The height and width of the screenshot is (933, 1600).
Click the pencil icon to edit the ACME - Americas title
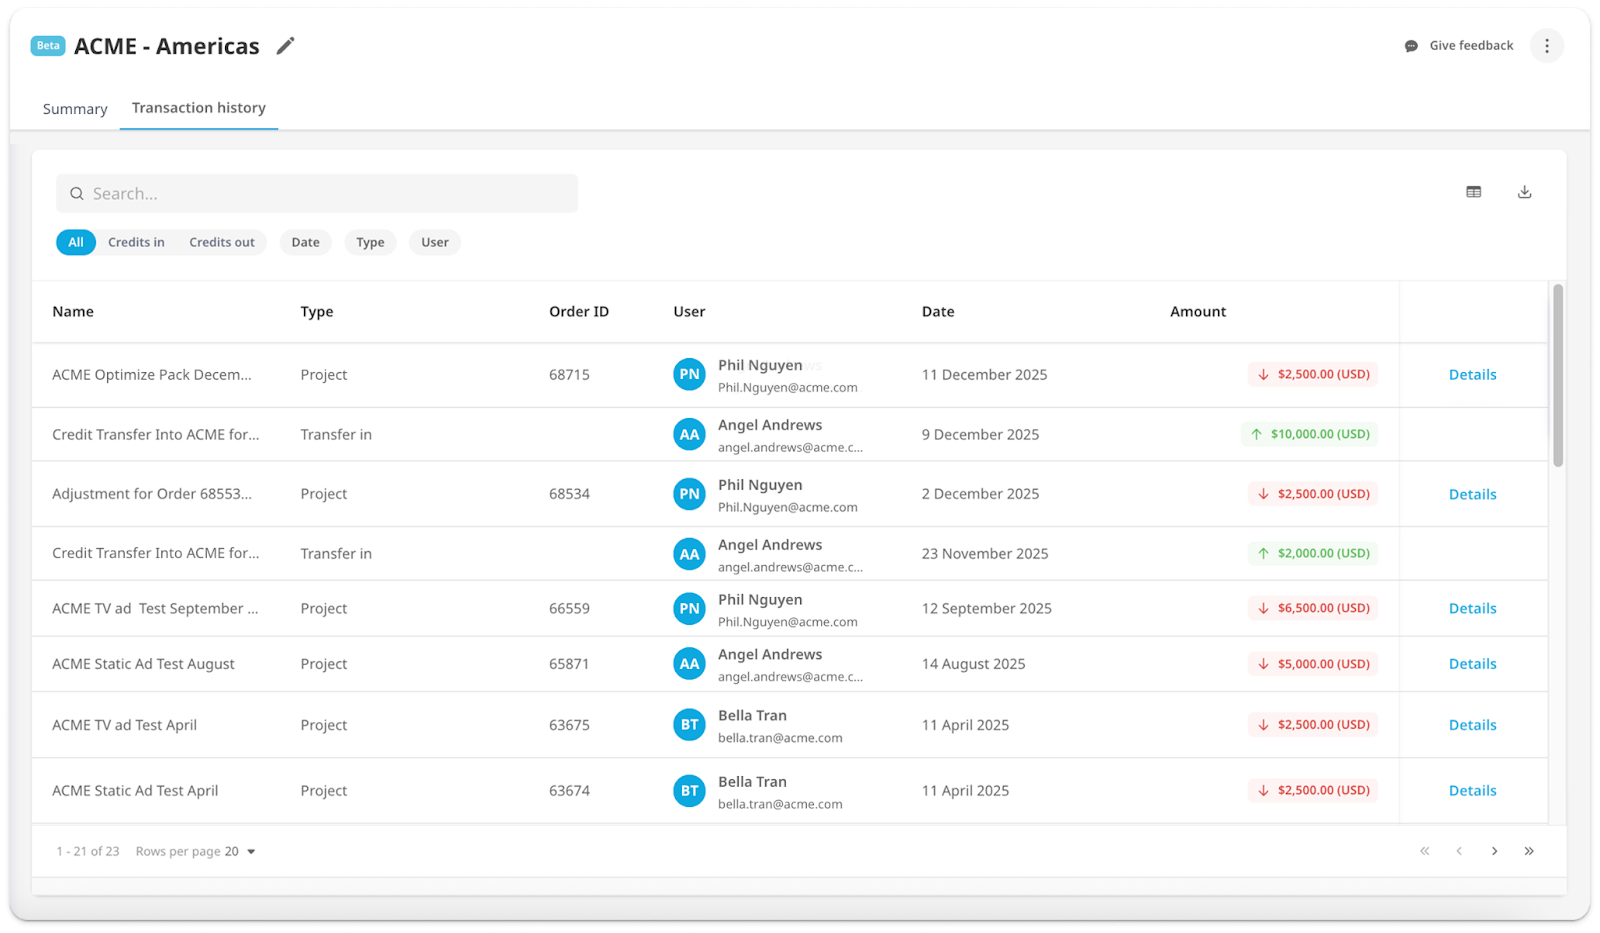pyautogui.click(x=286, y=46)
